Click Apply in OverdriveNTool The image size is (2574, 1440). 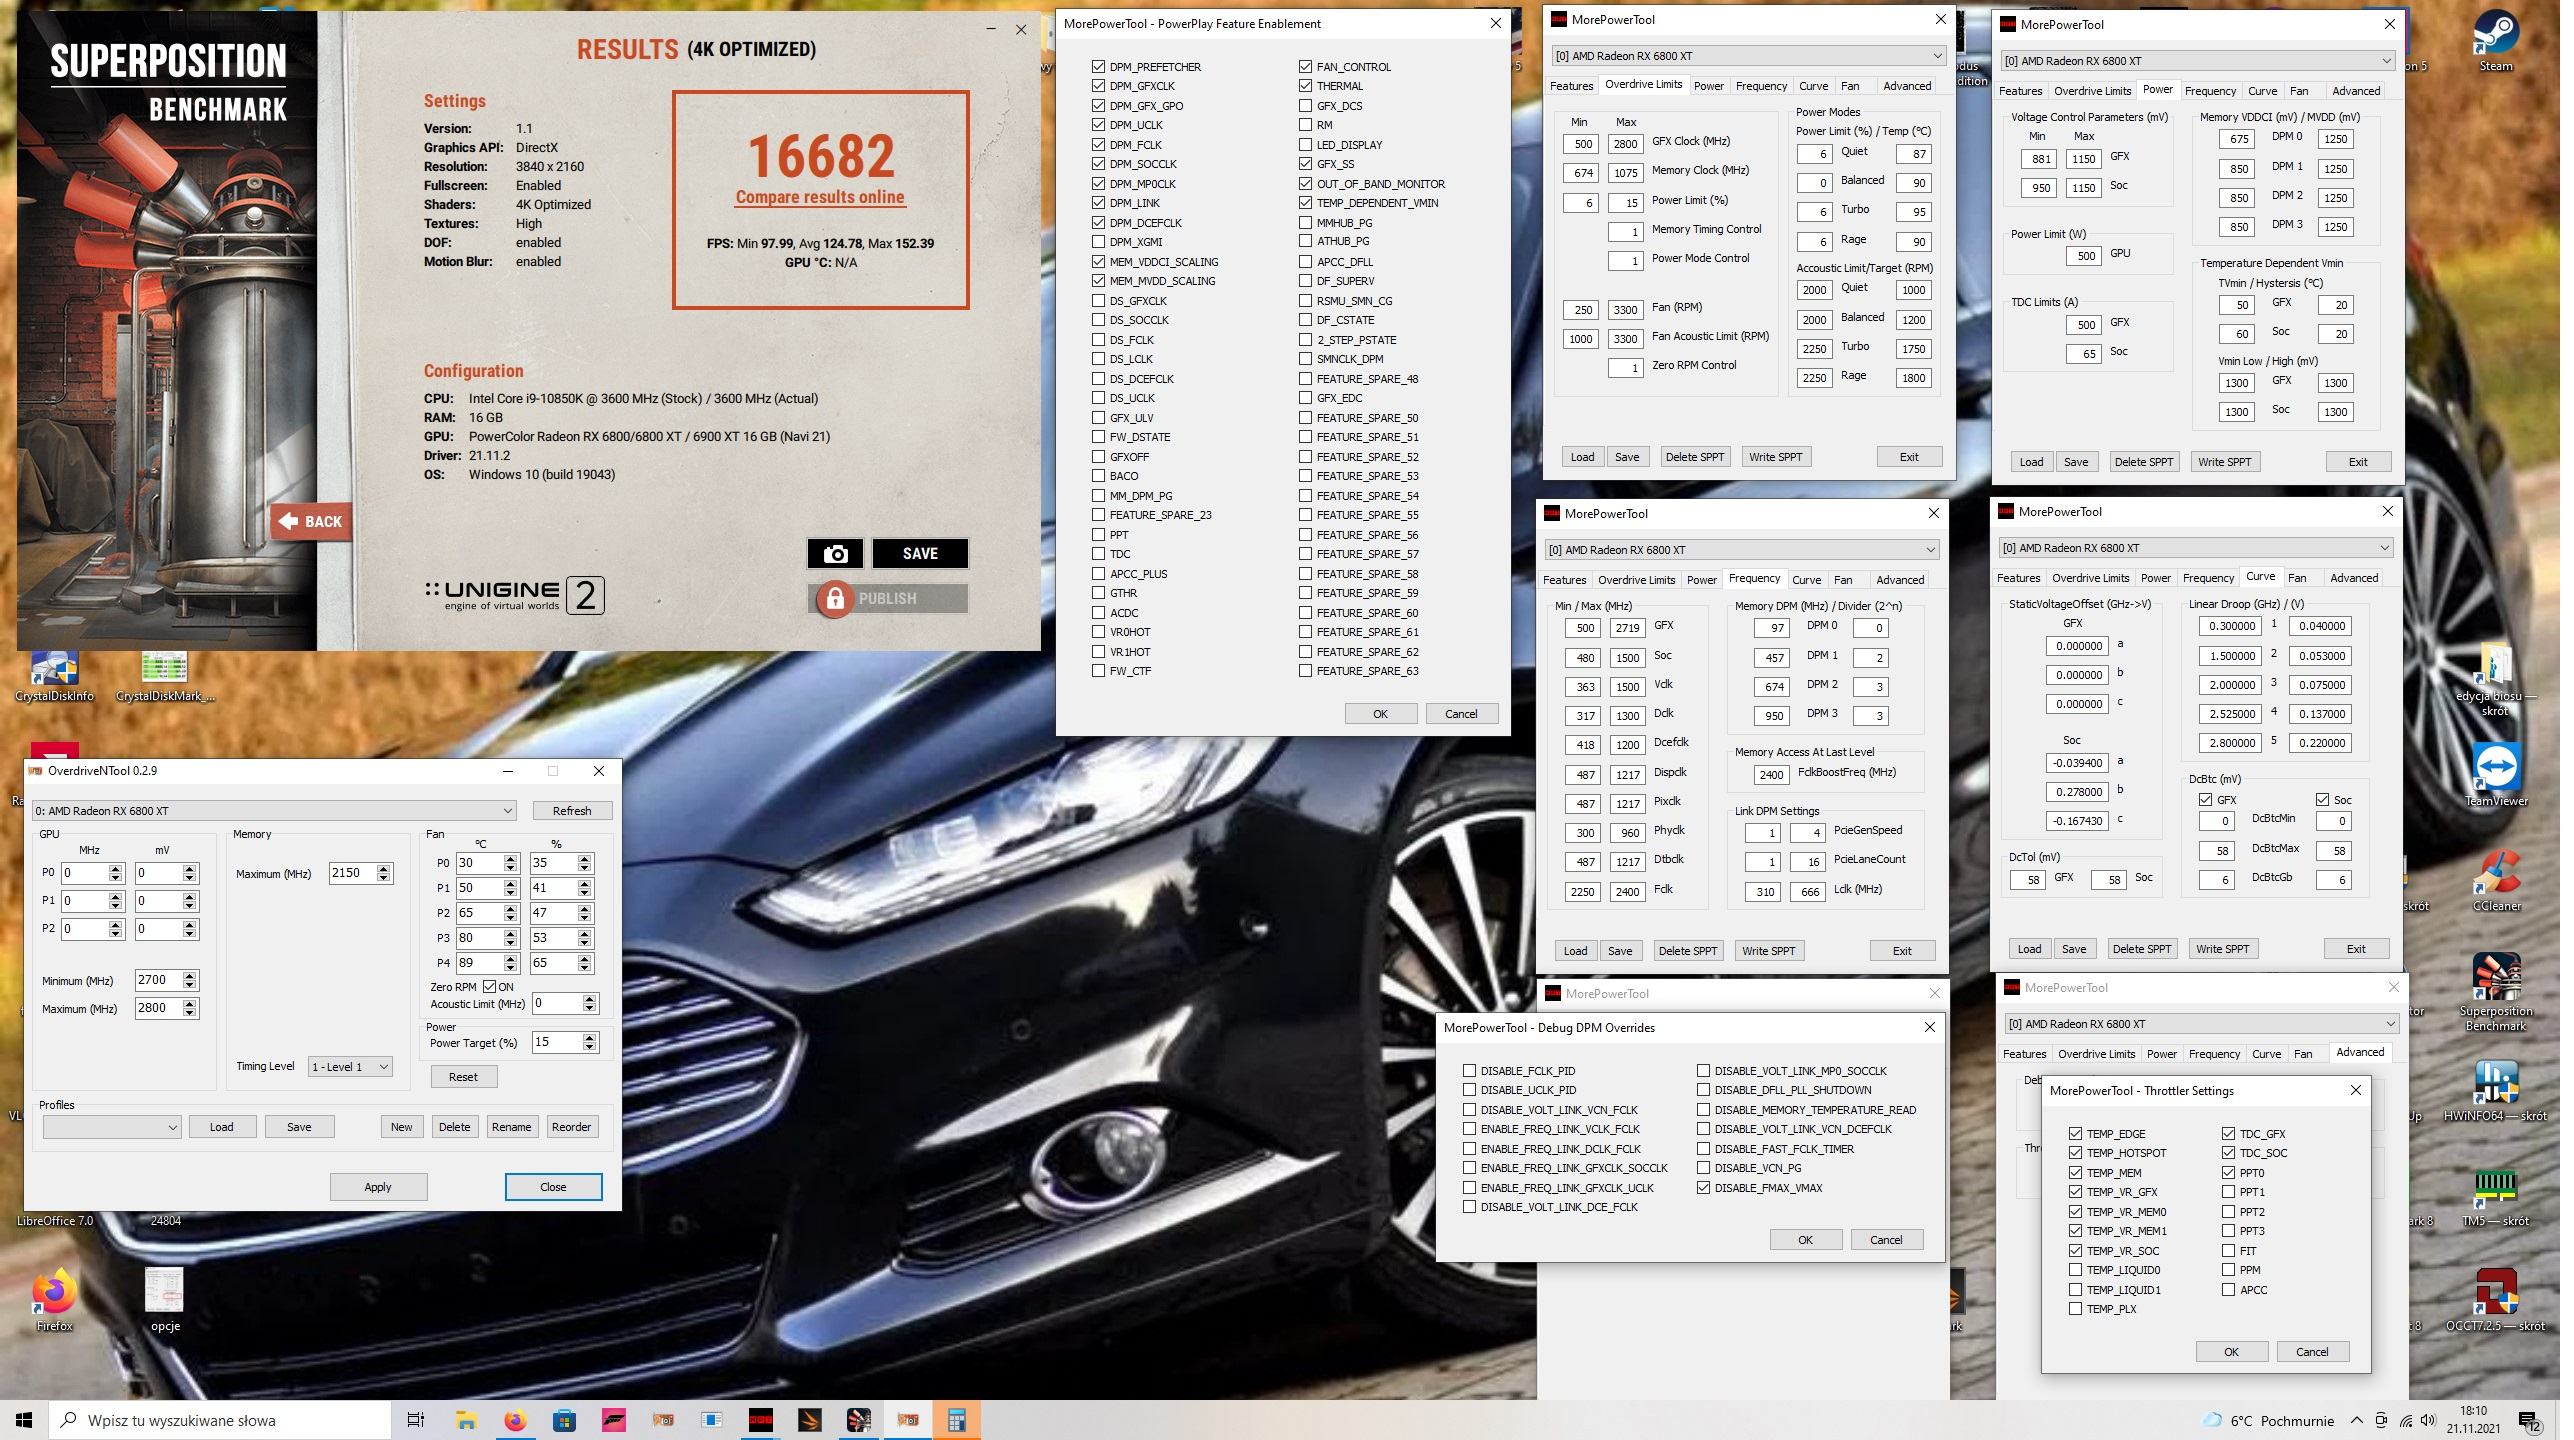pyautogui.click(x=378, y=1187)
